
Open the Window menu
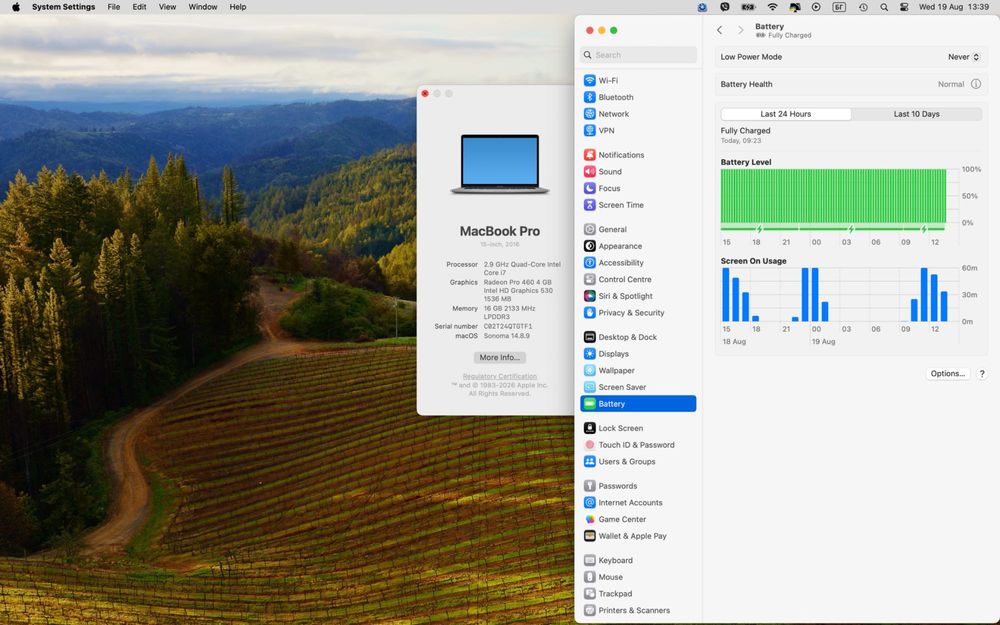(203, 7)
